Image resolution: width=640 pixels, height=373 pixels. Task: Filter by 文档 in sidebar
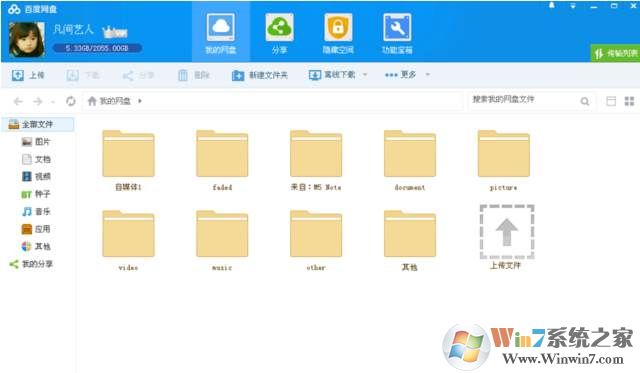point(36,159)
